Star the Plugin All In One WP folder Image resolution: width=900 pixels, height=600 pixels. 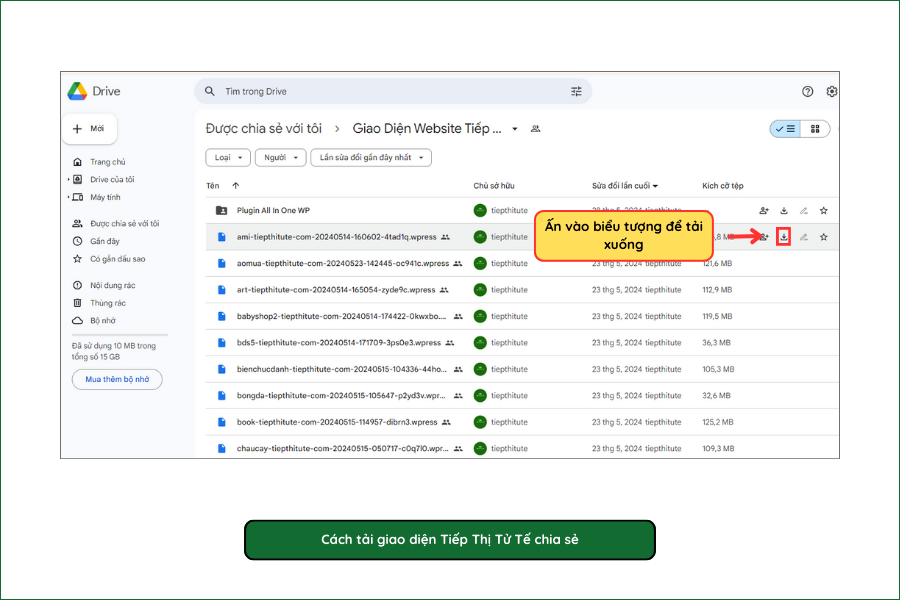coord(824,211)
